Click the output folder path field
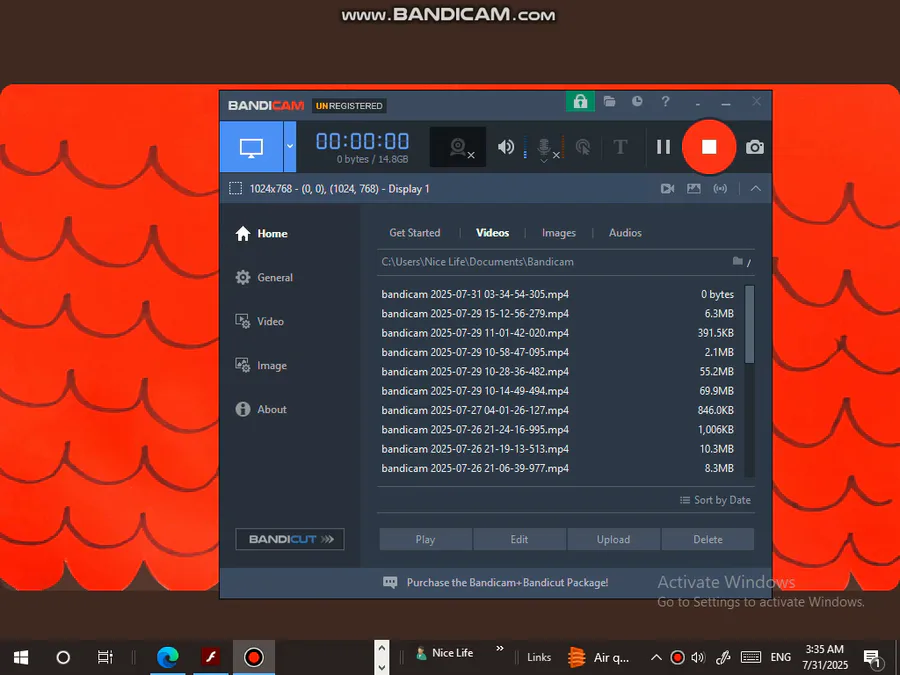This screenshot has height=675, width=900. coord(551,262)
